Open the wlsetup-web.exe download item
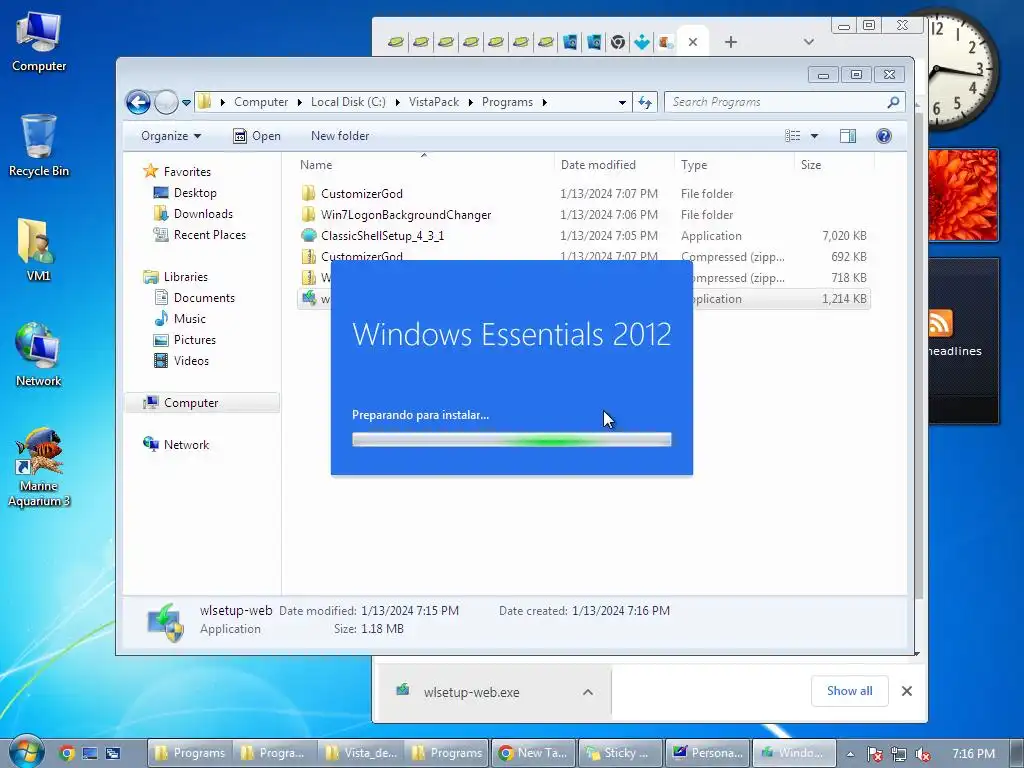1024x768 pixels. [472, 692]
